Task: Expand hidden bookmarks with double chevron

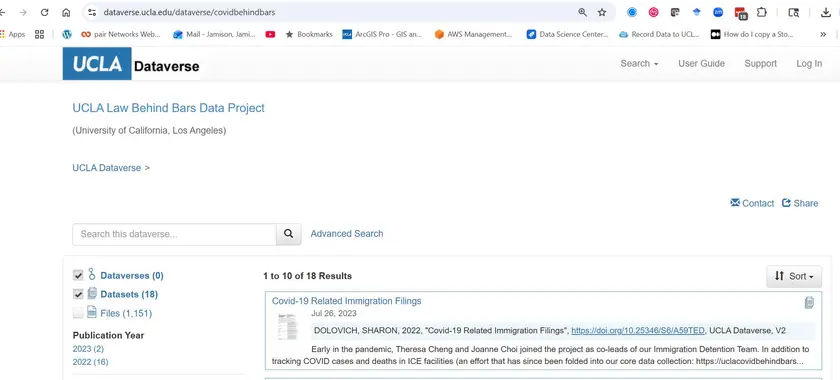Action: 823,34
